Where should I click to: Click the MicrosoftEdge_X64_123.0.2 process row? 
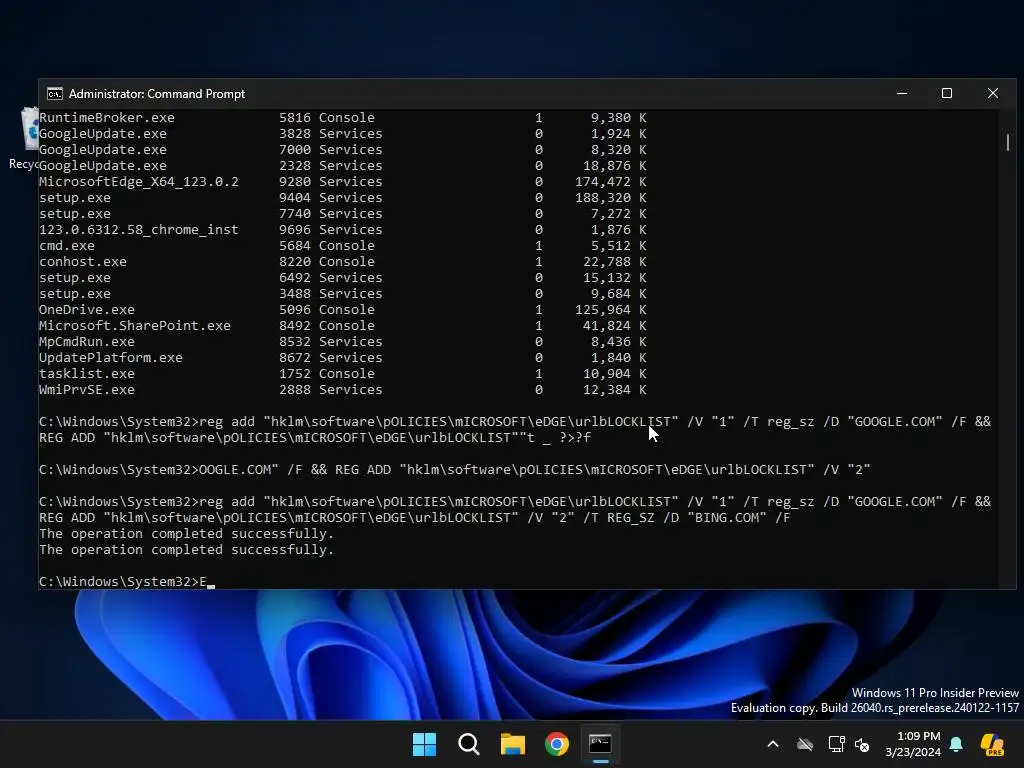coord(343,182)
